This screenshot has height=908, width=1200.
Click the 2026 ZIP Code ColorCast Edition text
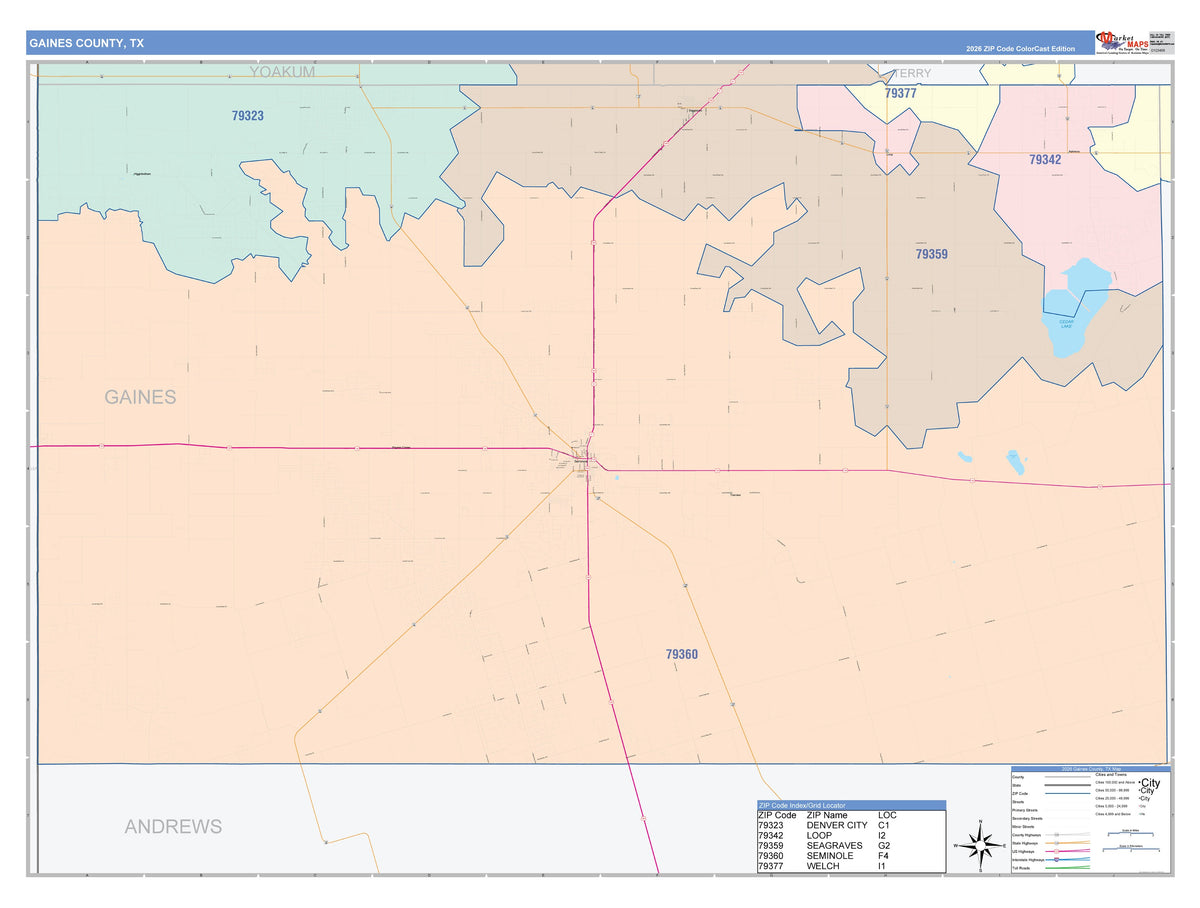click(x=1020, y=48)
